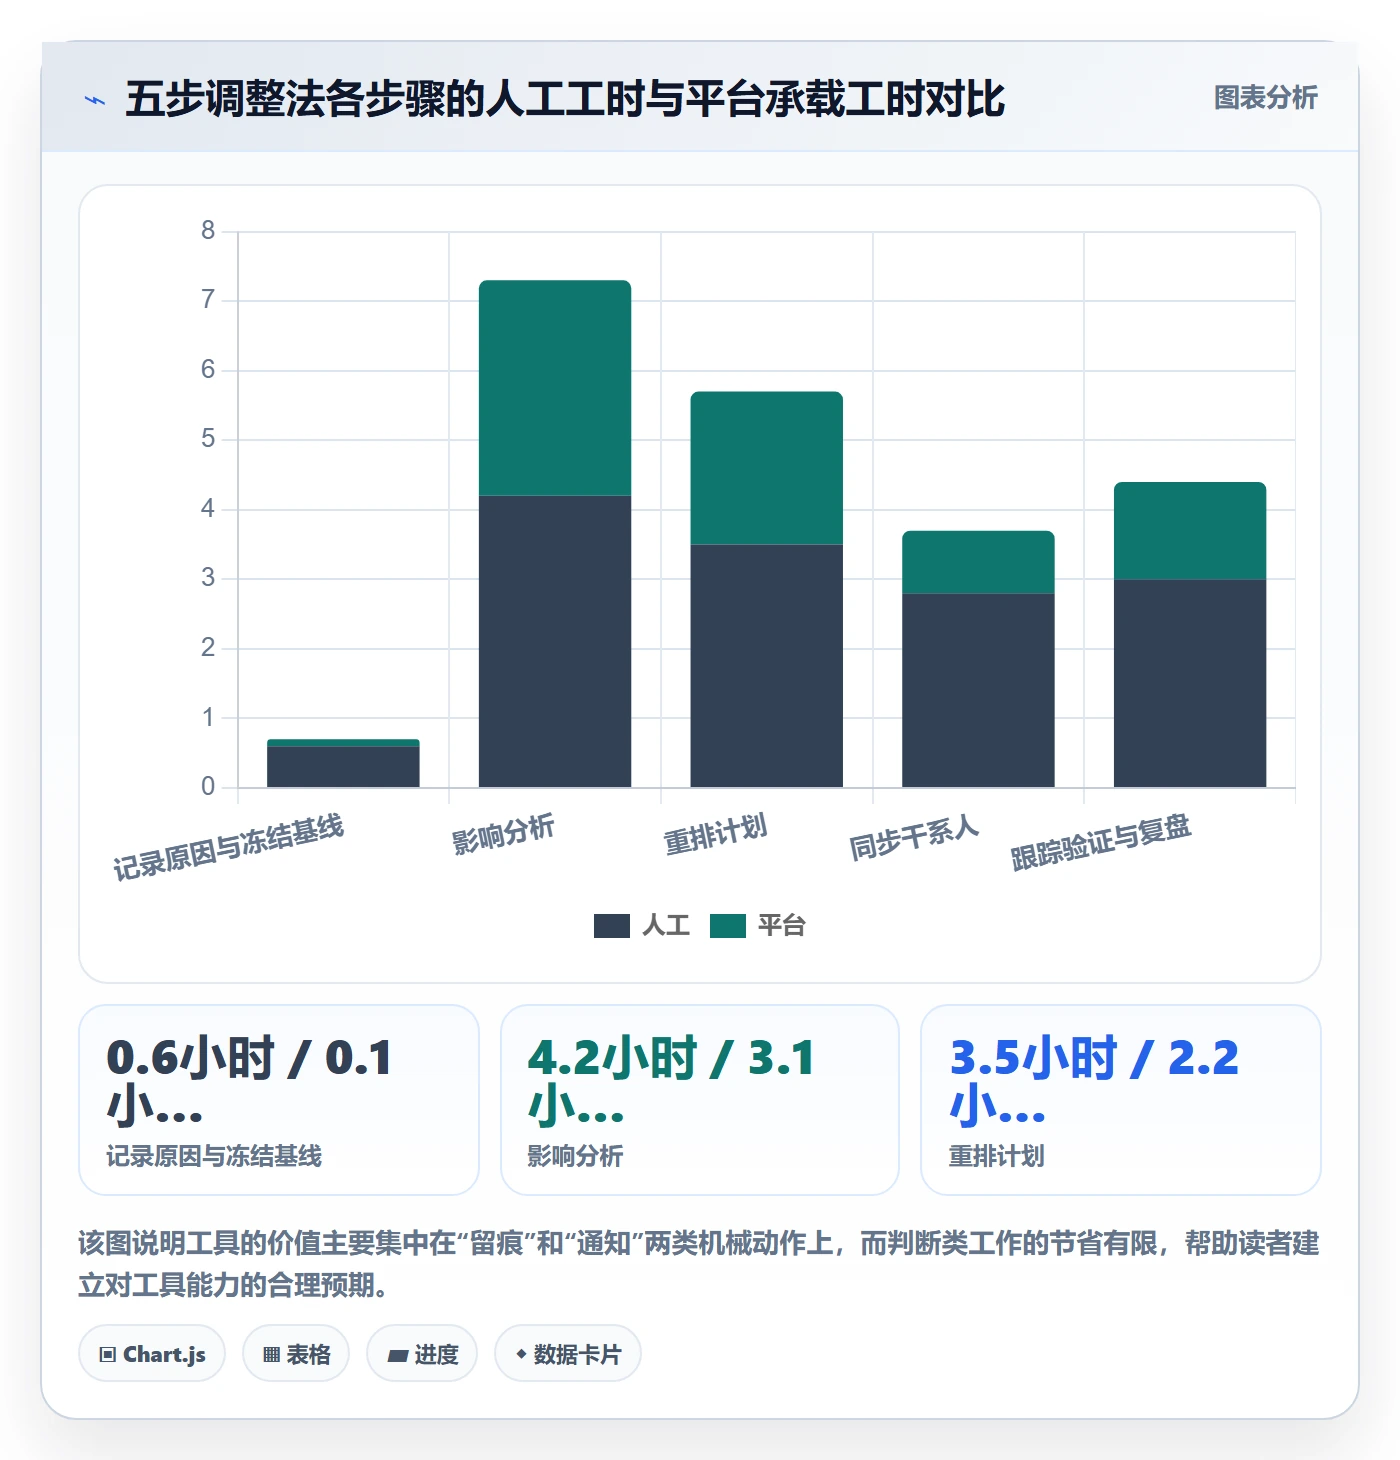This screenshot has width=1400, height=1460.
Task: Click the 跟踪验证与复盘 x-axis label
Action: pyautogui.click(x=1101, y=842)
